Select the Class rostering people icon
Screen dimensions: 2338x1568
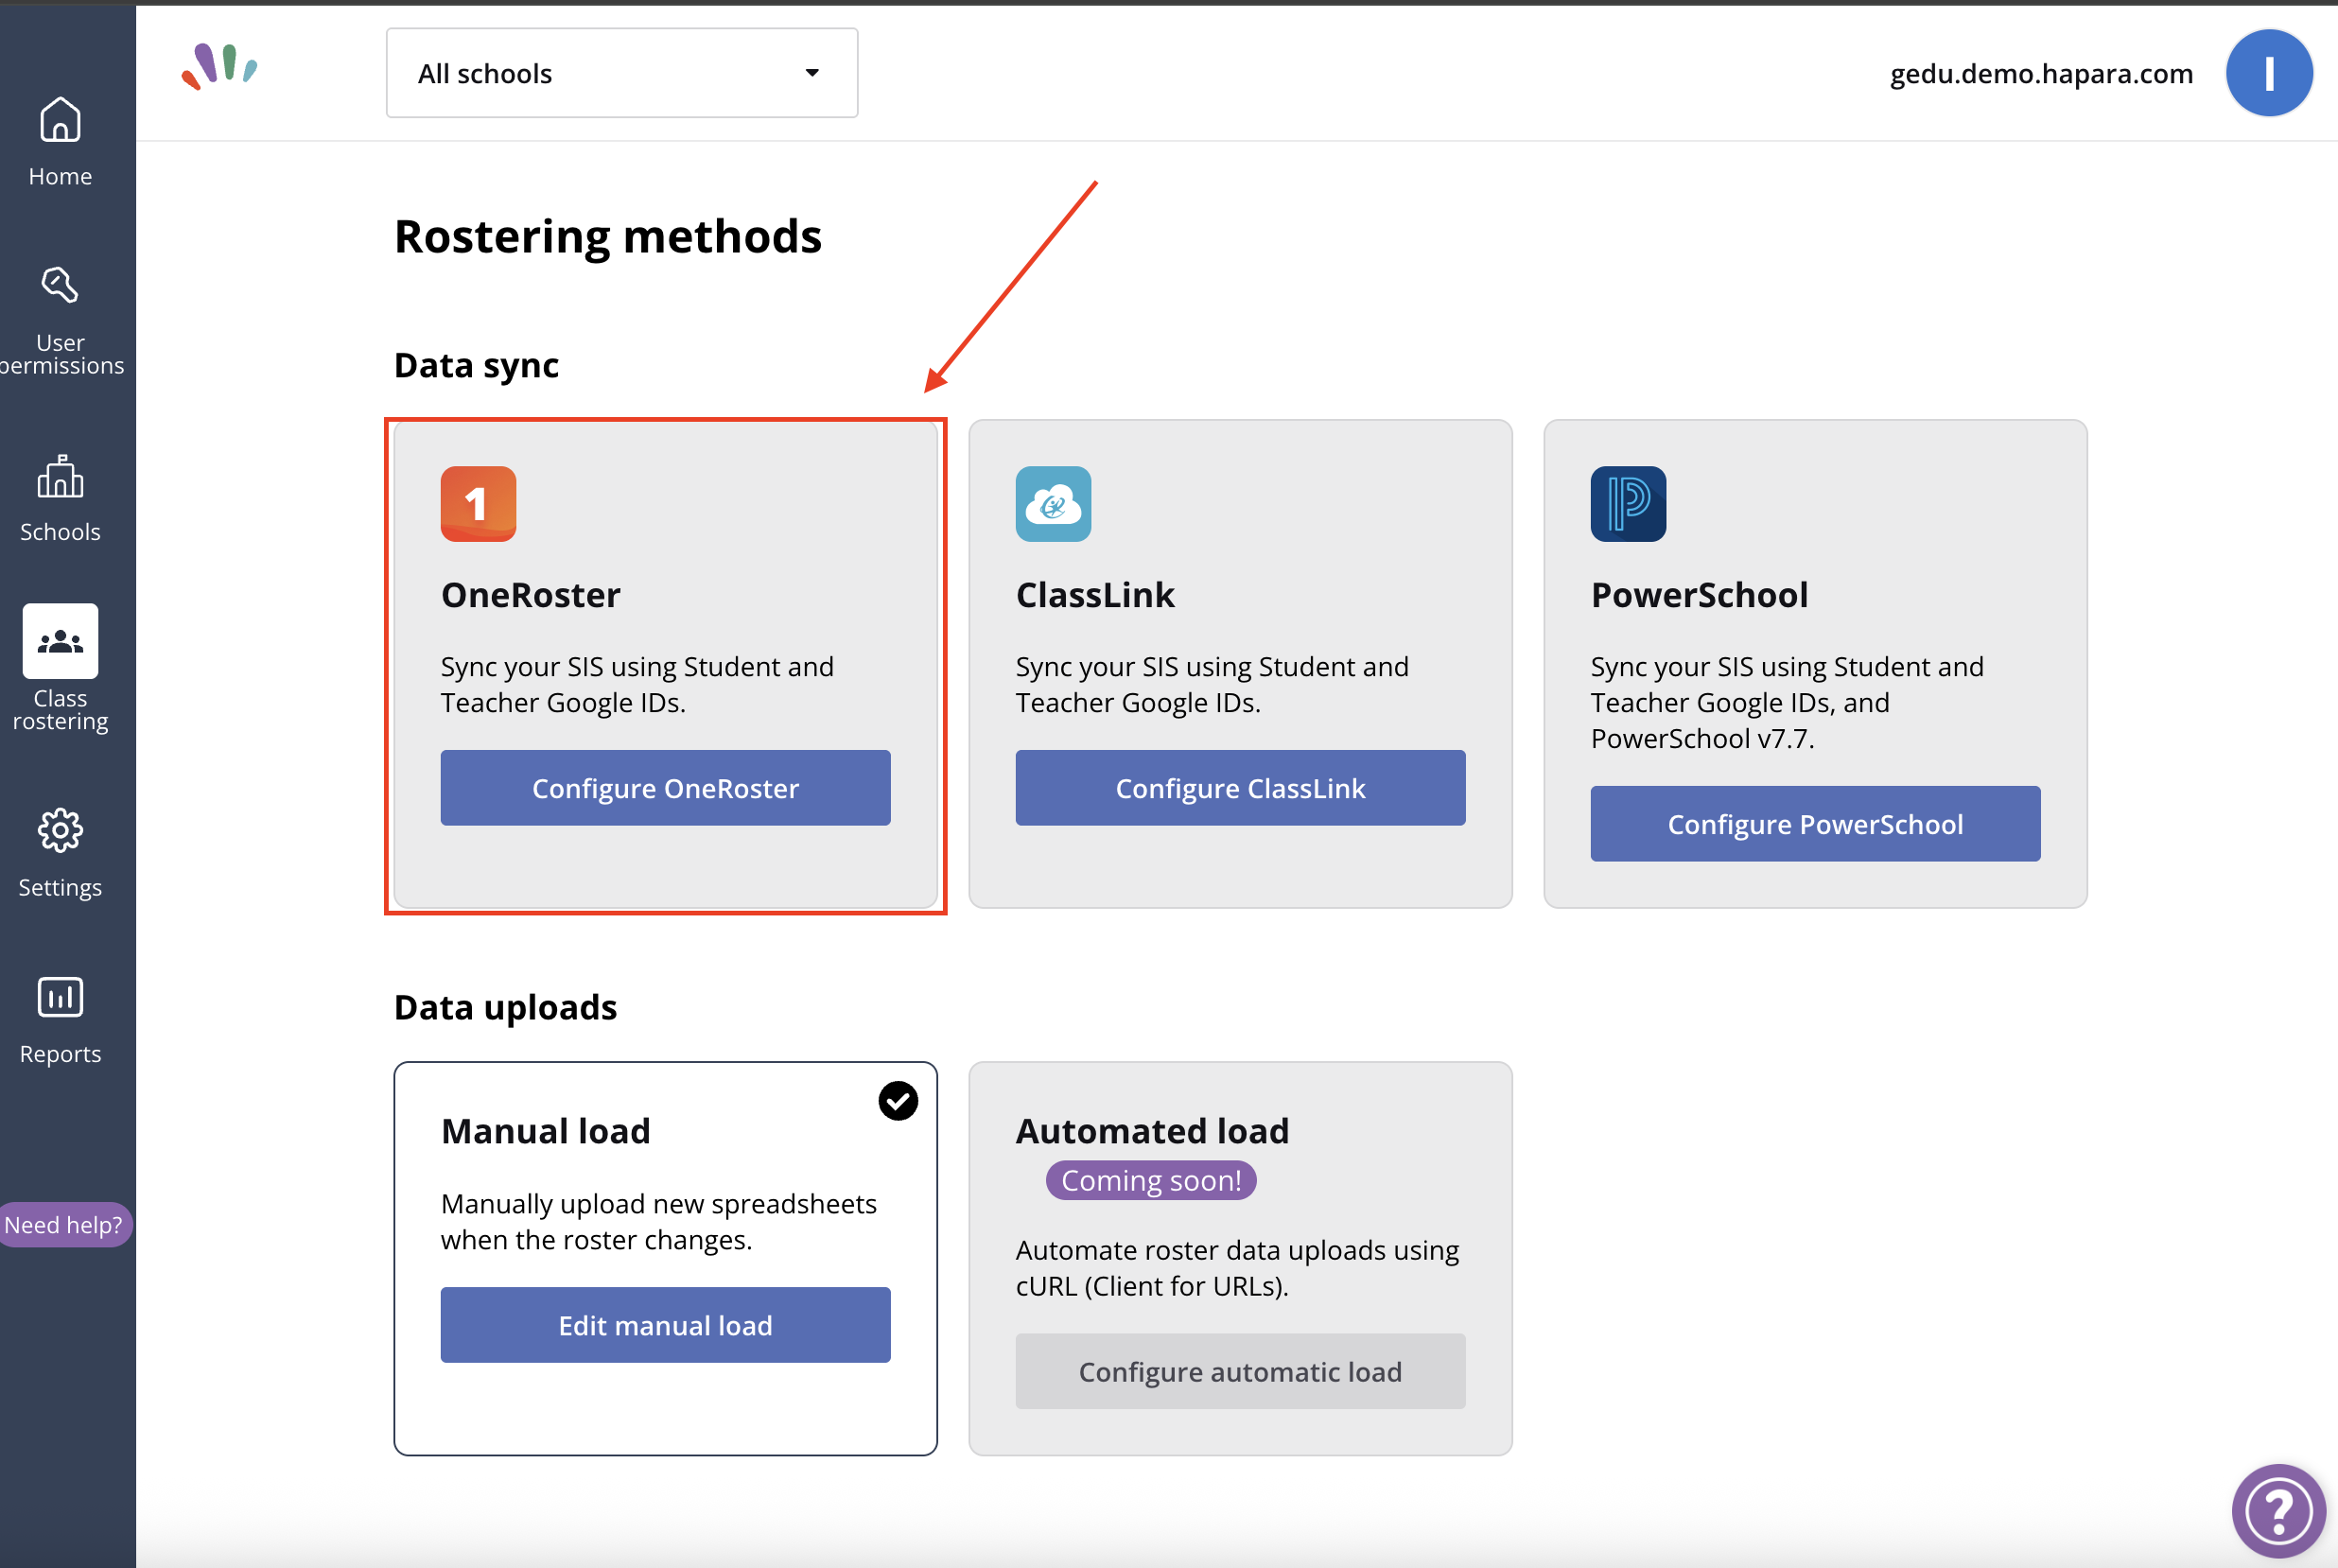[x=60, y=641]
